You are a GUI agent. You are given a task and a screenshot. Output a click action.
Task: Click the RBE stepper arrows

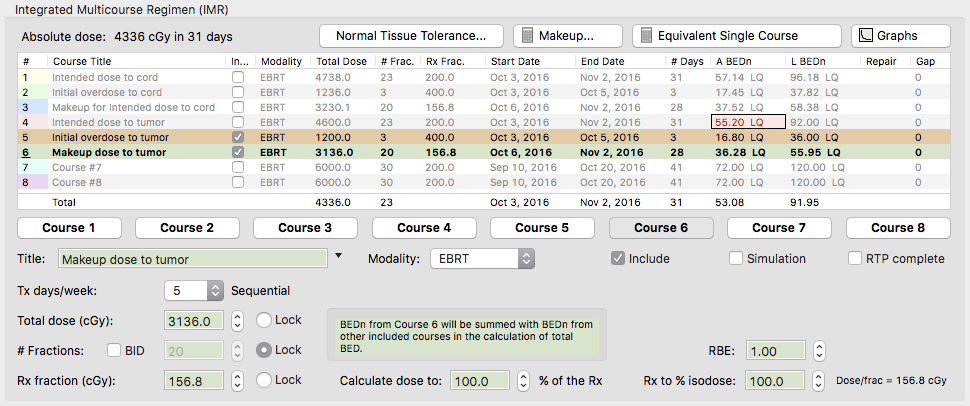[x=819, y=352]
